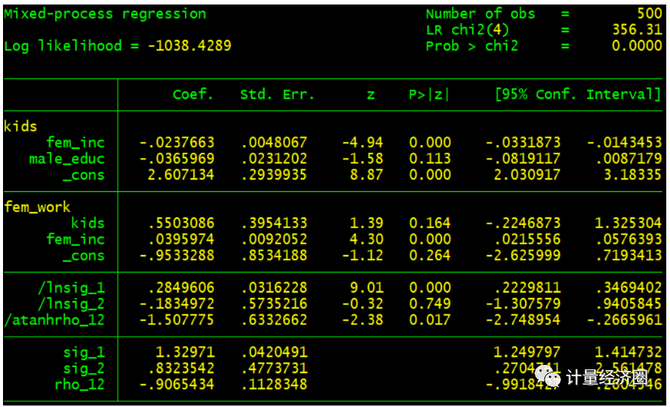Select the '/atanhrho_12' parameter label

coord(54,320)
